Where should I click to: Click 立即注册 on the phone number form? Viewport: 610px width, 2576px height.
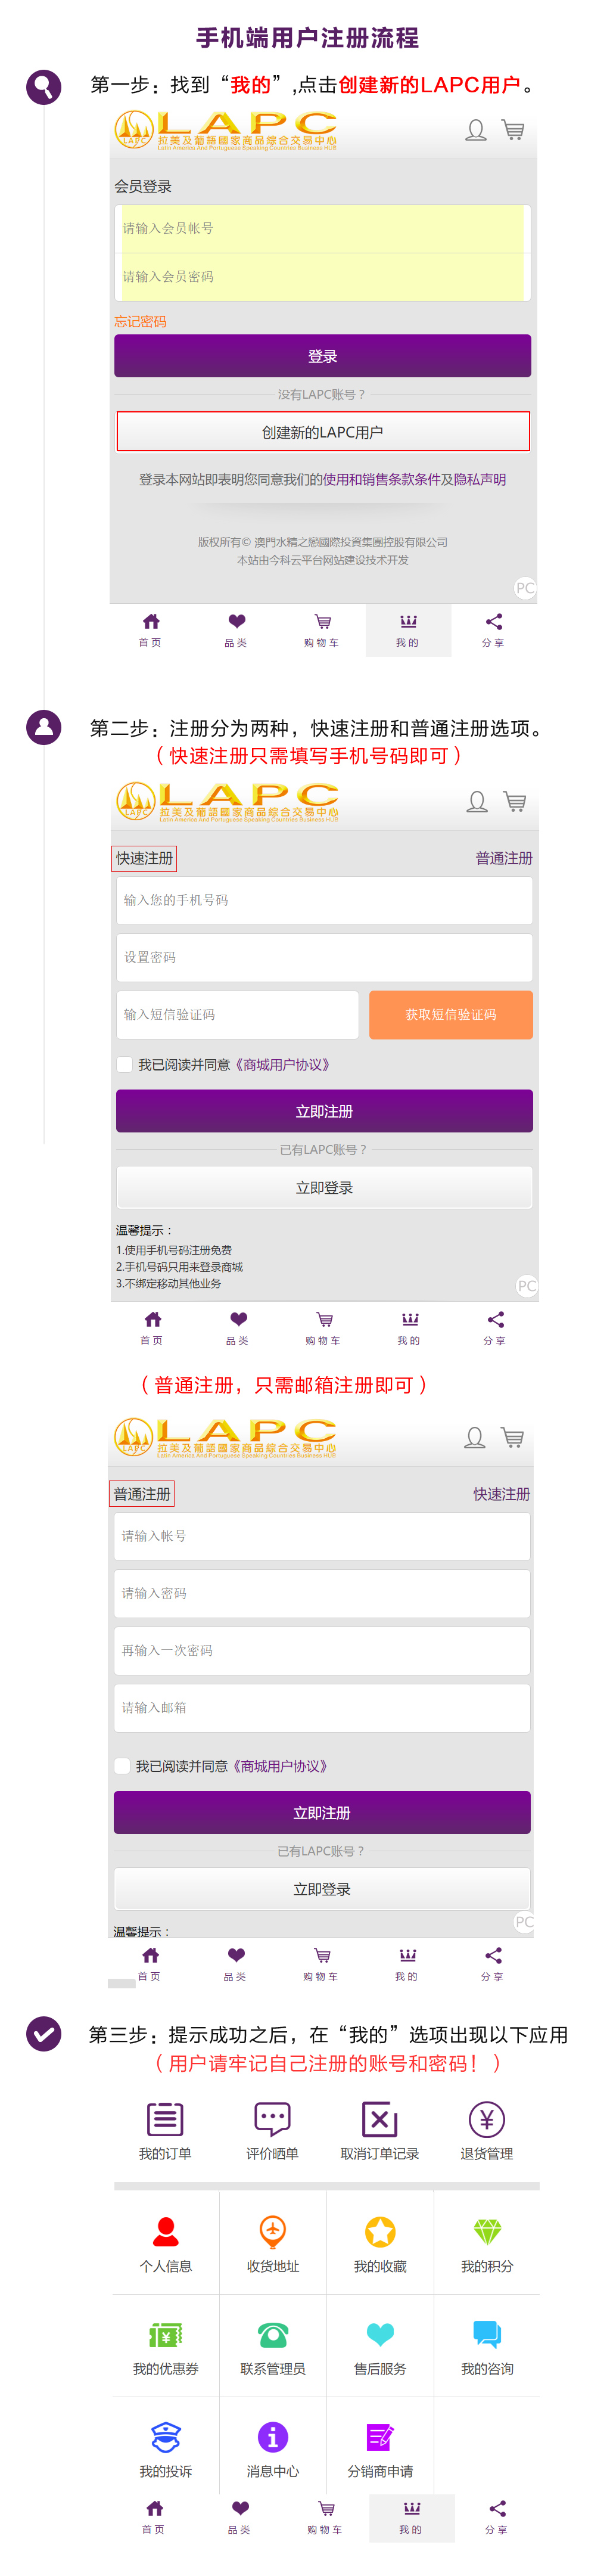point(324,1111)
